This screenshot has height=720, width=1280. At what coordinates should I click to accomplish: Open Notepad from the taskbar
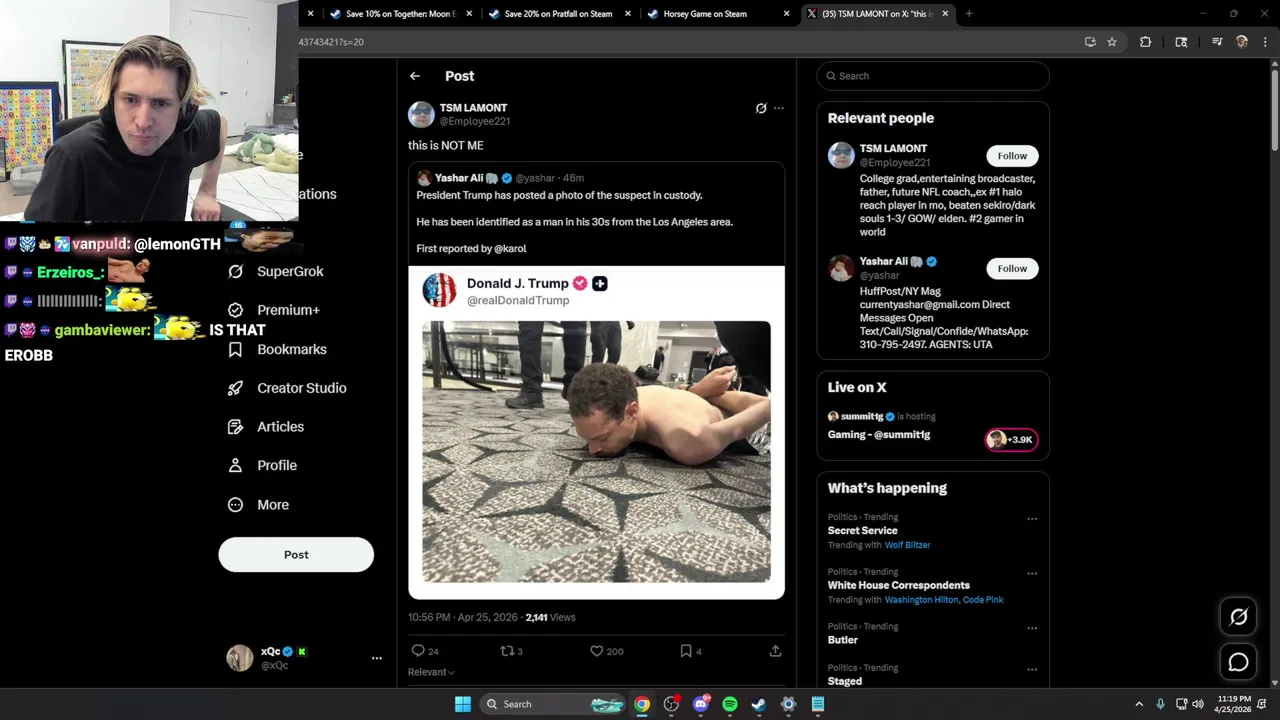point(818,704)
